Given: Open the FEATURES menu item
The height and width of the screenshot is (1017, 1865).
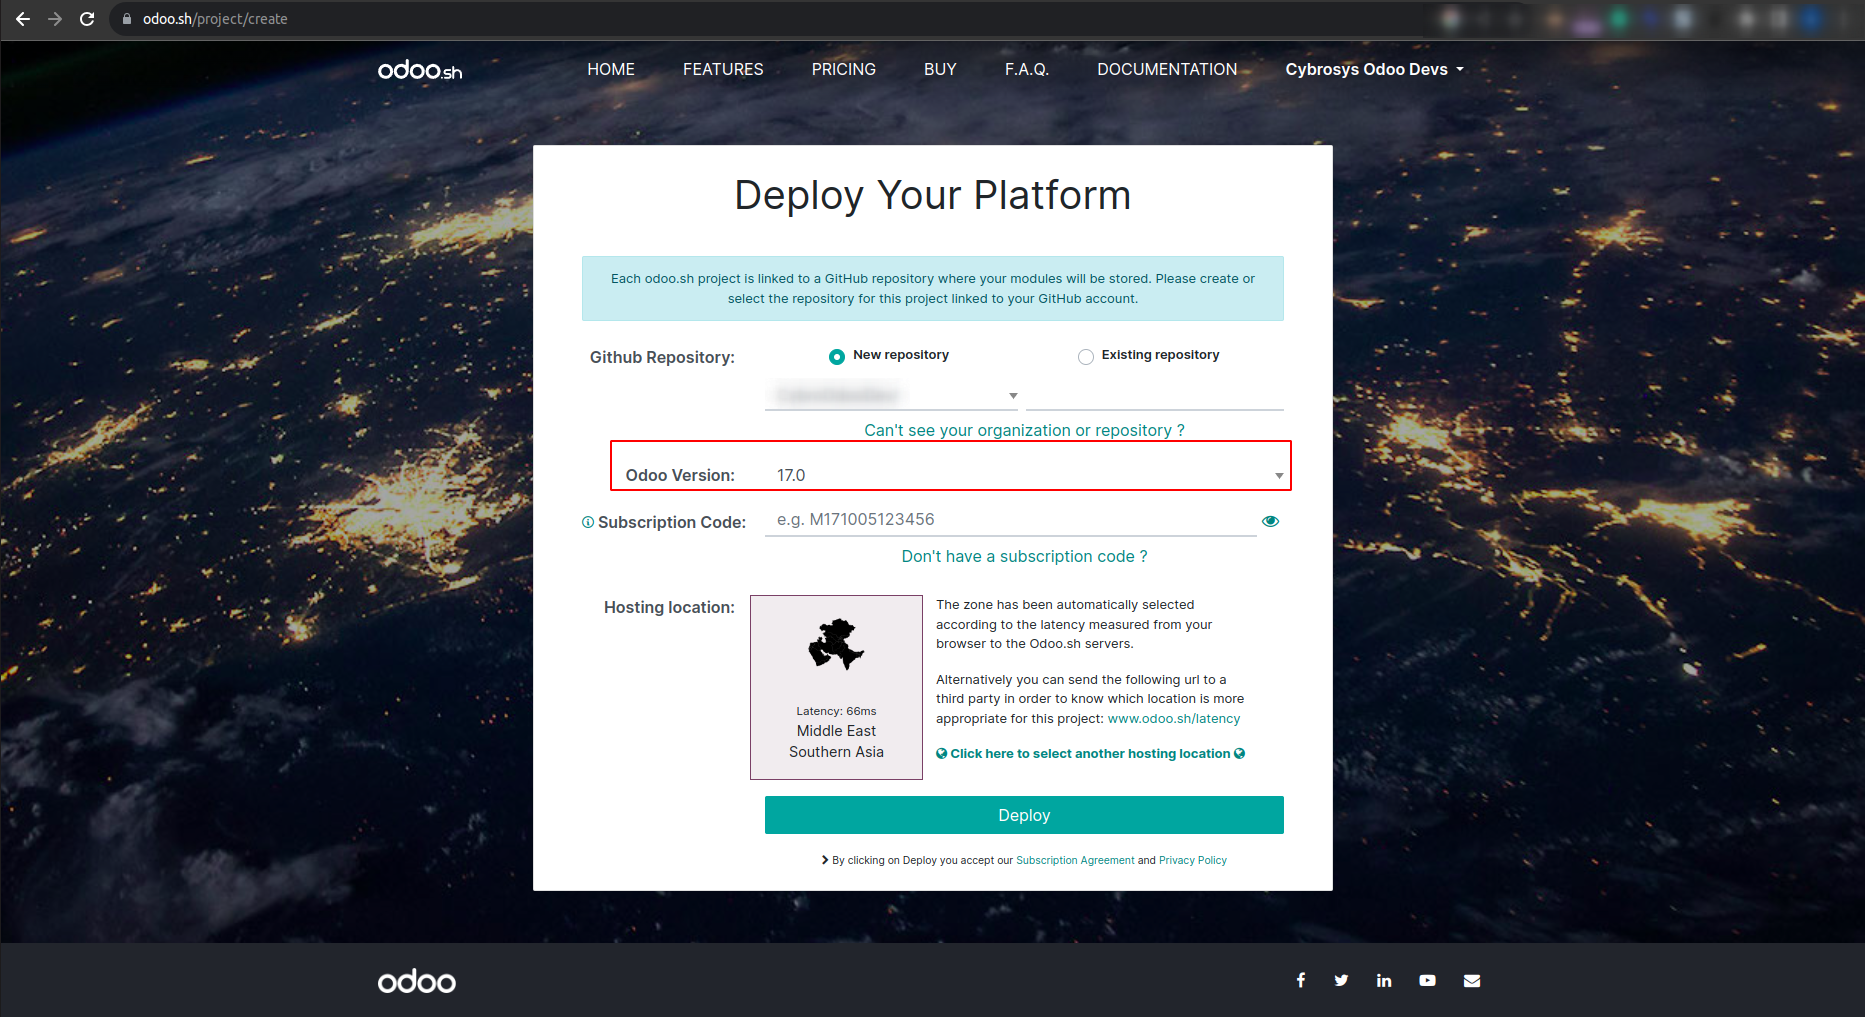Looking at the screenshot, I should click(x=723, y=69).
